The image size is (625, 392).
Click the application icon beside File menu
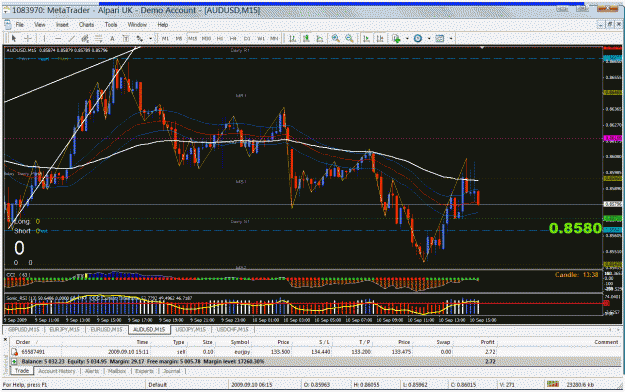[7, 25]
